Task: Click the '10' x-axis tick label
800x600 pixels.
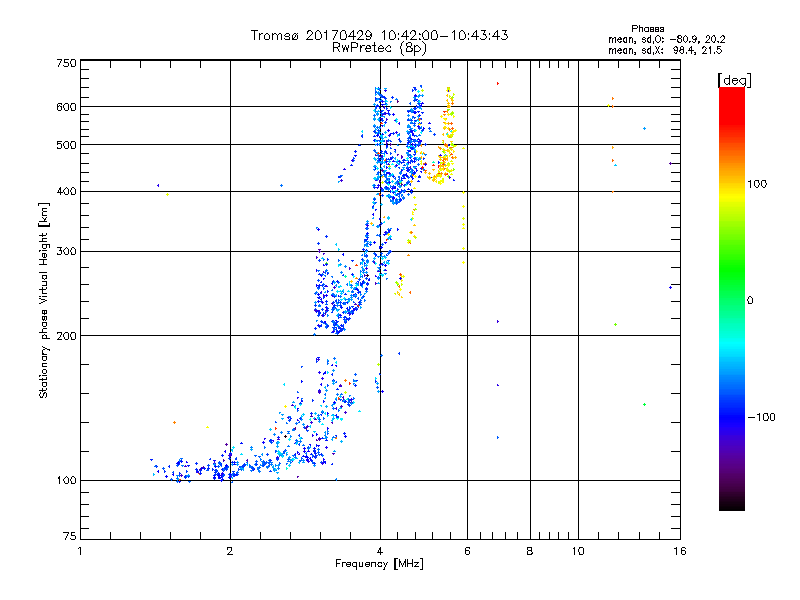Action: 578,551
